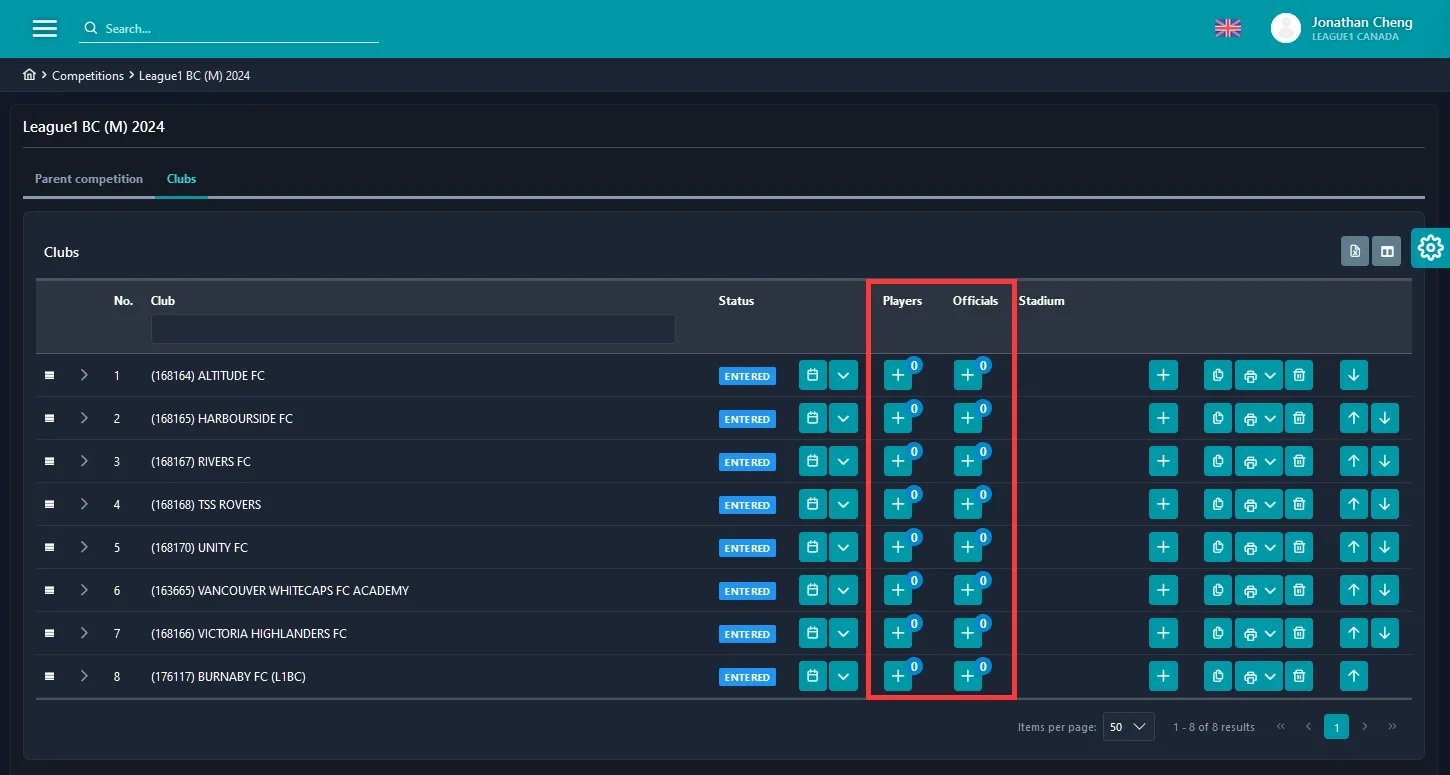Open the column chooser icon

click(1387, 251)
